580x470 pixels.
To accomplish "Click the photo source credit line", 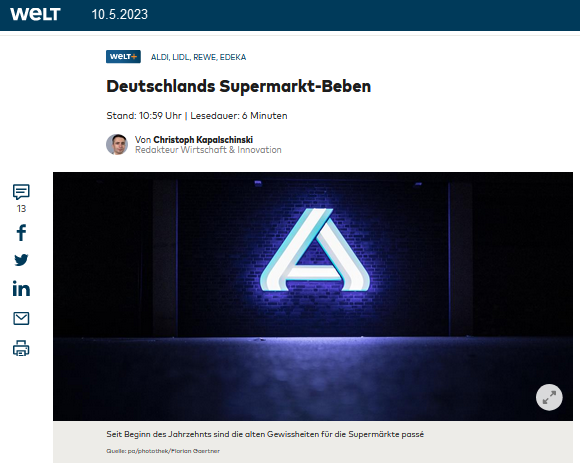I will coord(163,451).
